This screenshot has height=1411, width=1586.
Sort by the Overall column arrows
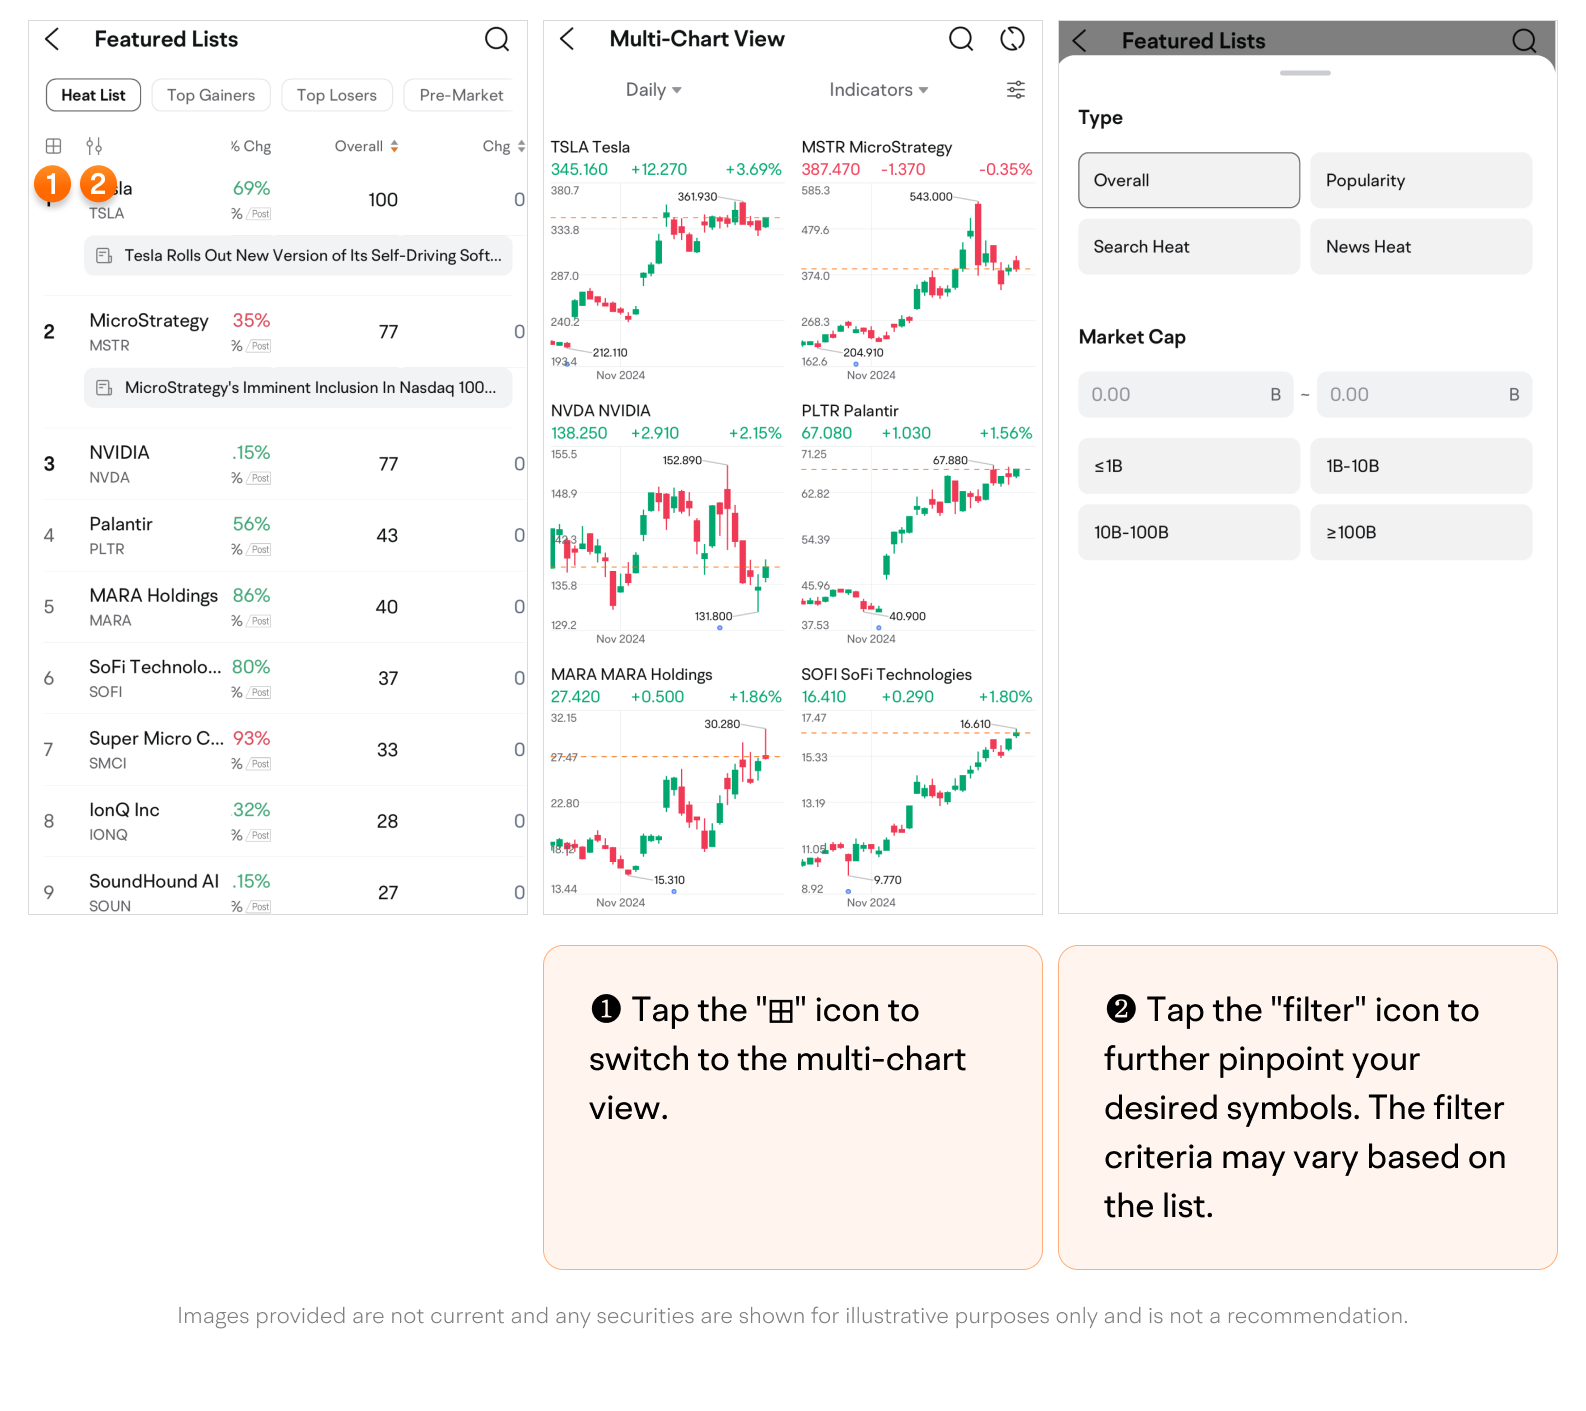click(x=394, y=147)
